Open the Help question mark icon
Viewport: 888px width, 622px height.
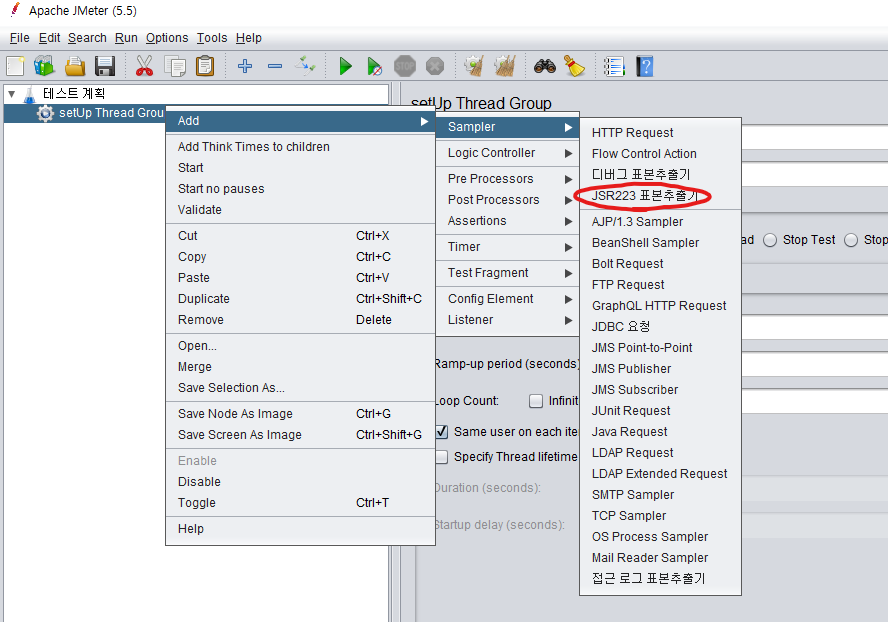(x=644, y=66)
